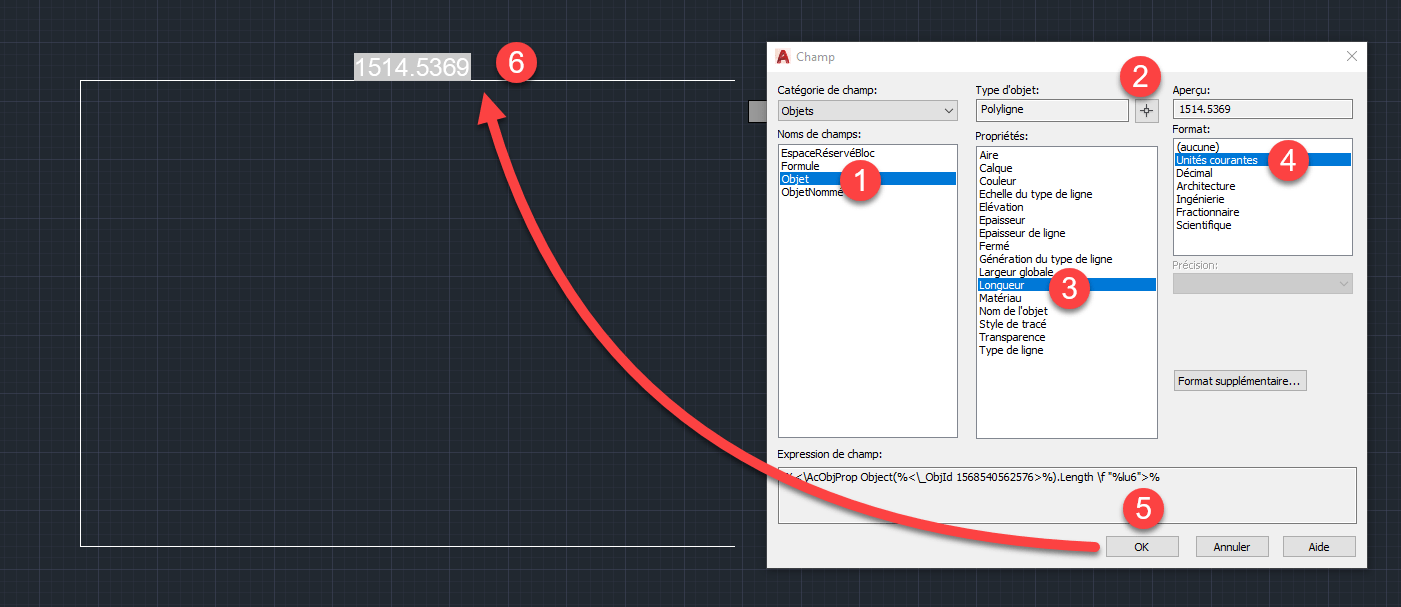Select the Aire property
The height and width of the screenshot is (607, 1401).
click(987, 155)
